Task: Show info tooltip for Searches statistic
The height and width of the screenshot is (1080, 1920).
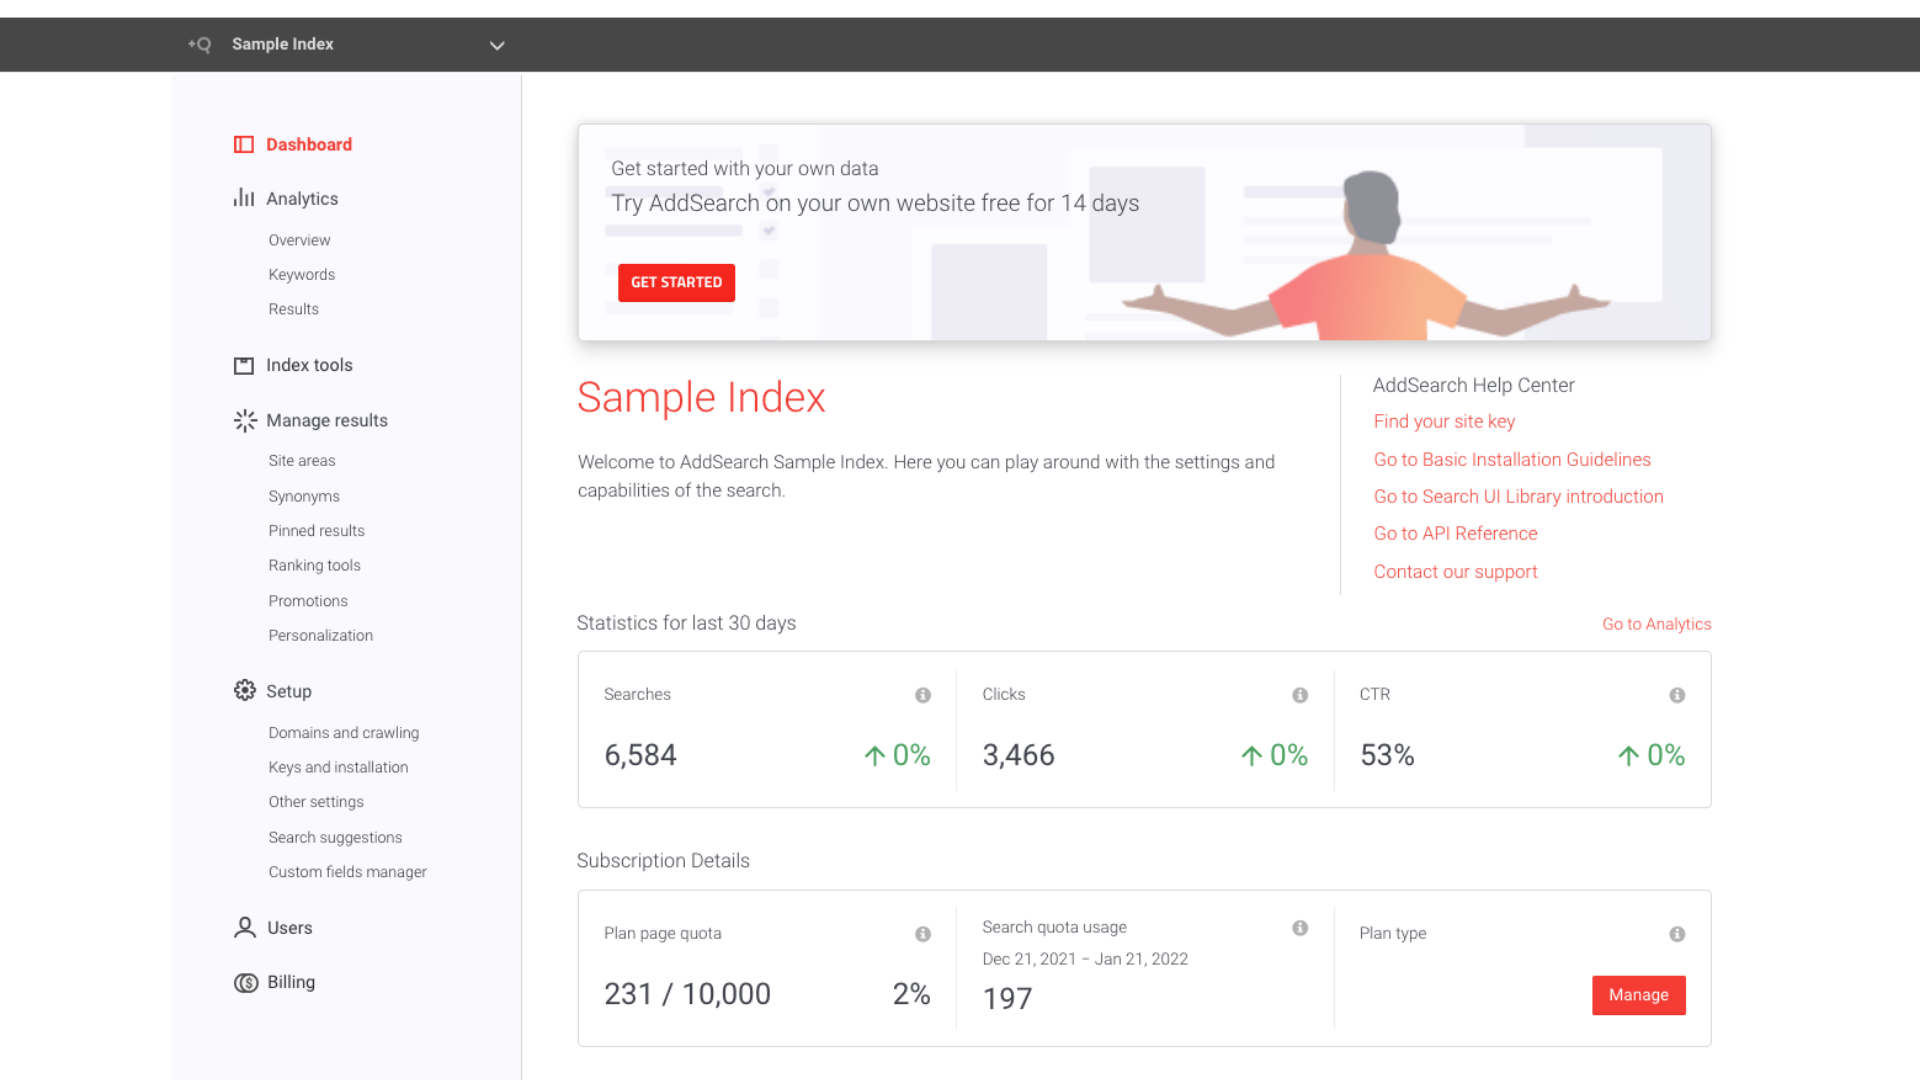Action: point(923,695)
